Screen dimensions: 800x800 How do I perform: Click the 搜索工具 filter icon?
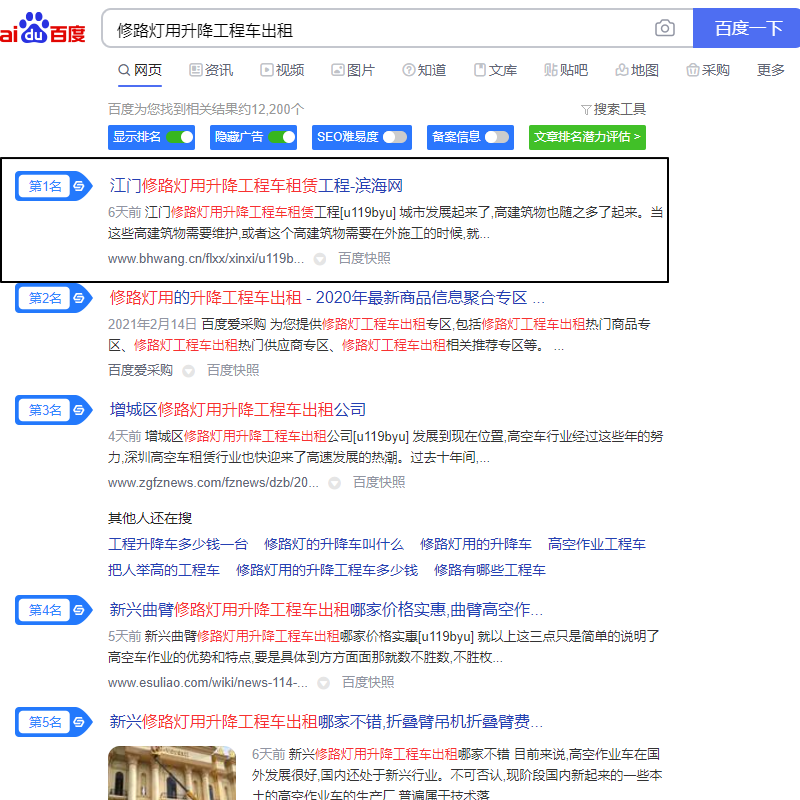(586, 110)
